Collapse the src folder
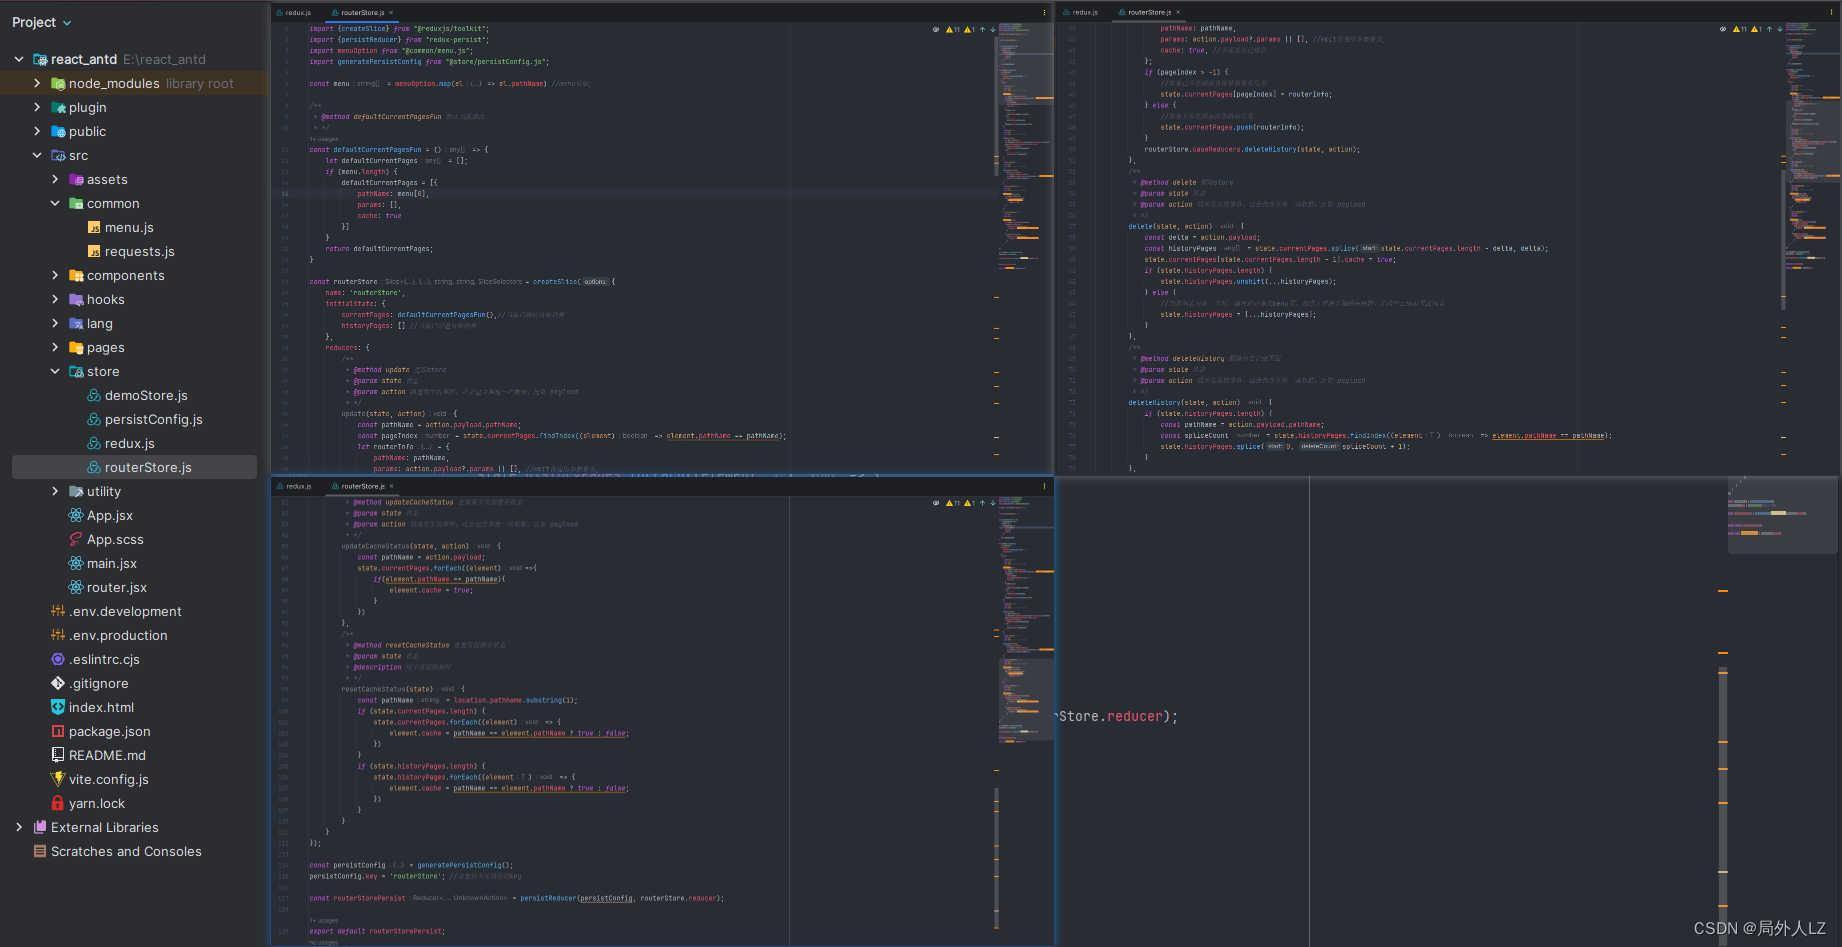 click(x=37, y=155)
